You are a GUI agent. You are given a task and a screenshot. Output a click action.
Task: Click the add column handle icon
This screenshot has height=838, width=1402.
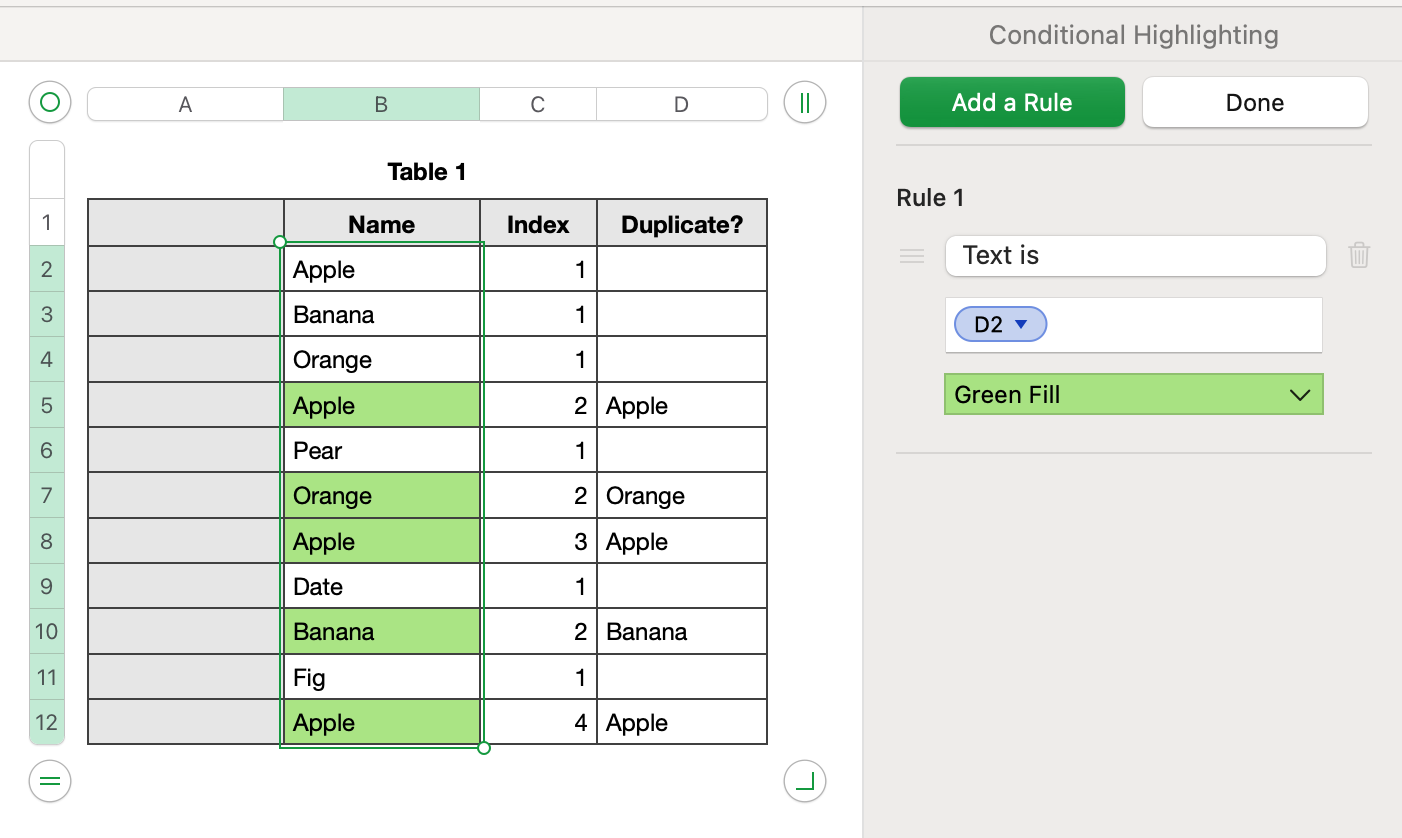coord(805,102)
